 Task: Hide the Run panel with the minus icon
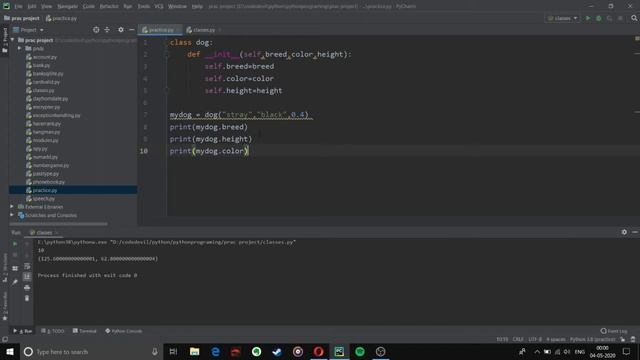pos(635,232)
